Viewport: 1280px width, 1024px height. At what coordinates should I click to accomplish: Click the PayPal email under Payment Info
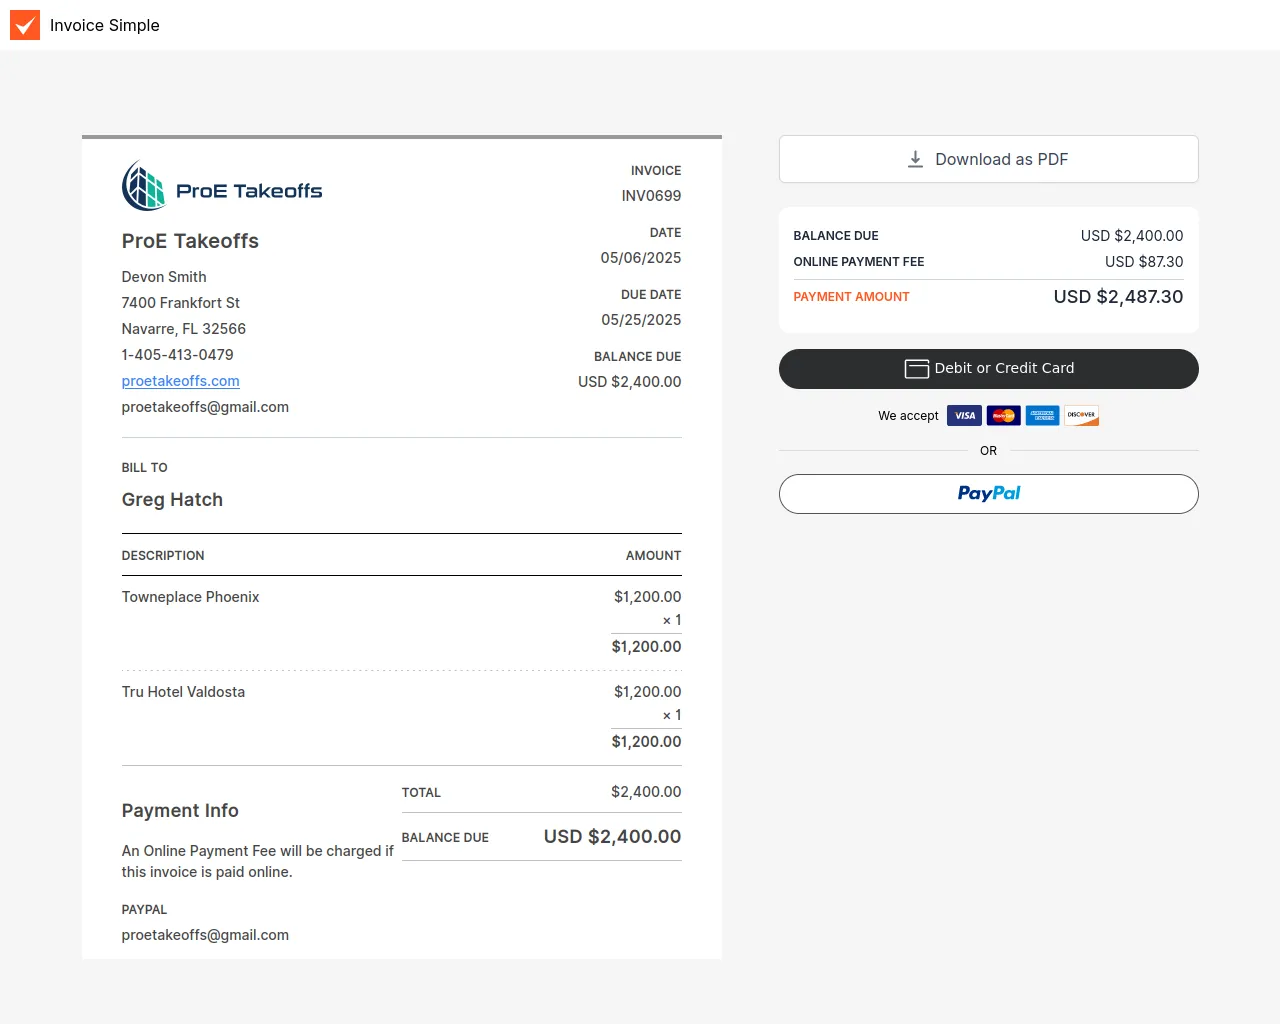point(205,935)
